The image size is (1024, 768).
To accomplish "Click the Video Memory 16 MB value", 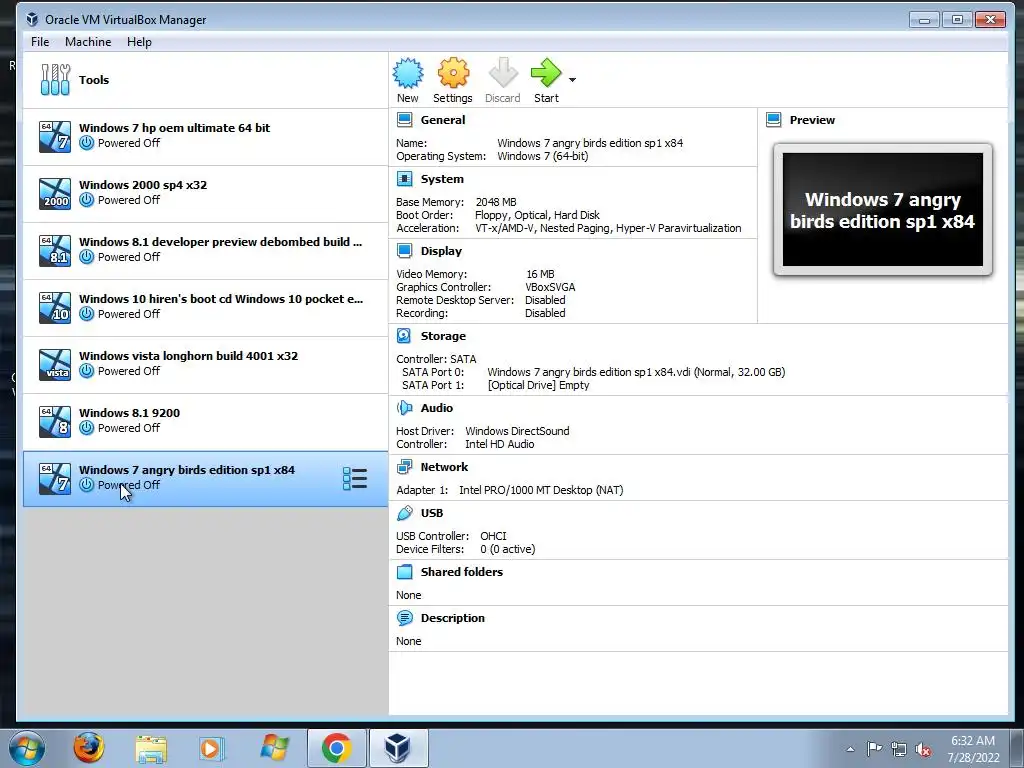I will pyautogui.click(x=540, y=274).
